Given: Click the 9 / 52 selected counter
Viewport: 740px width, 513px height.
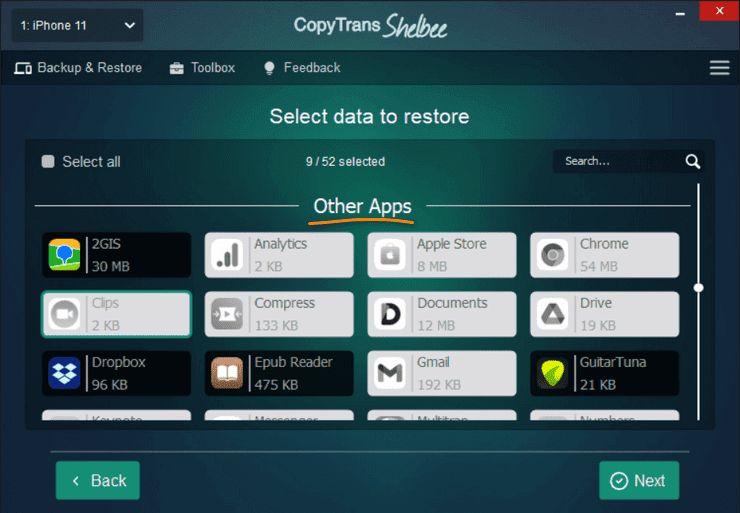Looking at the screenshot, I should coord(345,161).
